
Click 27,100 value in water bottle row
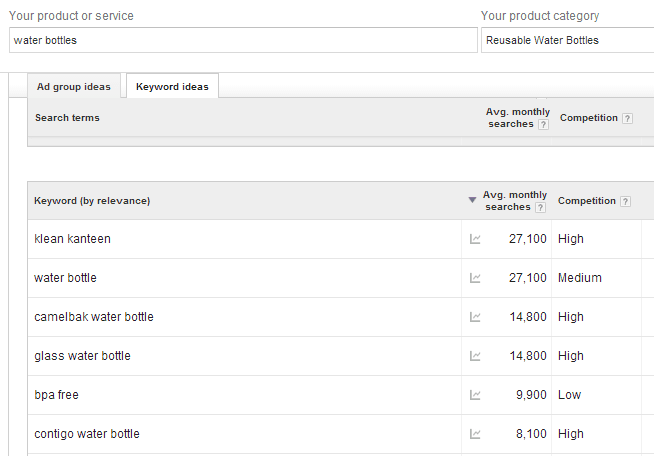pos(528,278)
